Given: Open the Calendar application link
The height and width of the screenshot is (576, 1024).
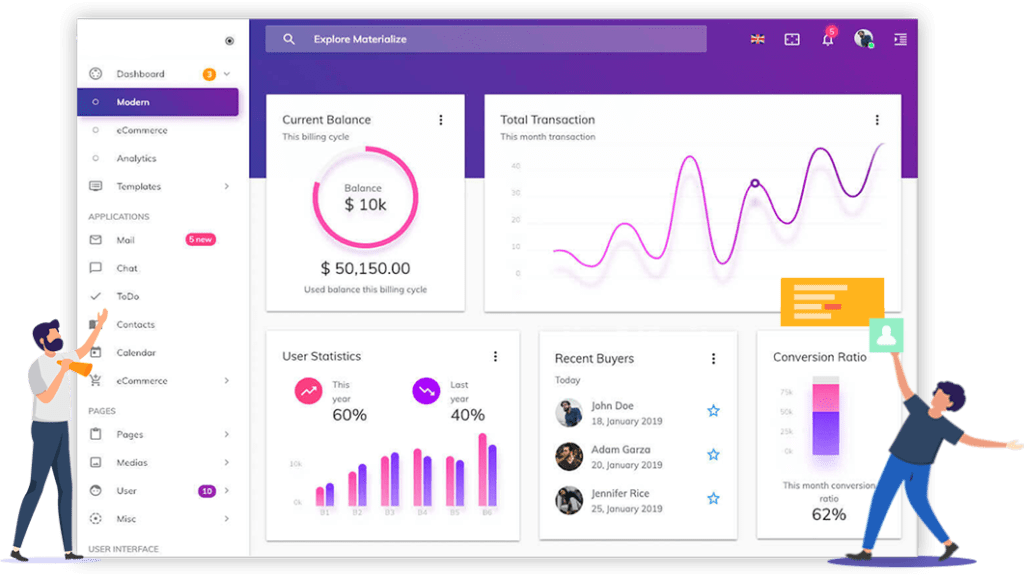Looking at the screenshot, I should [136, 353].
